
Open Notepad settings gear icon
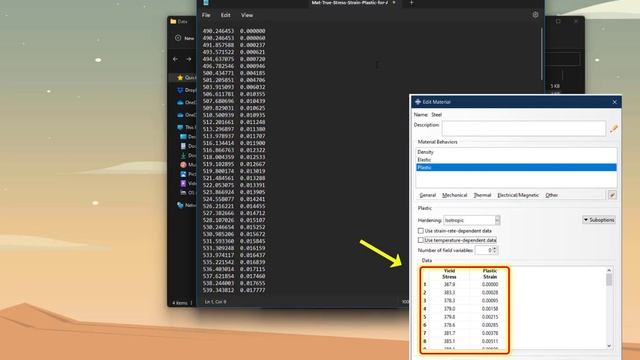[x=535, y=15]
